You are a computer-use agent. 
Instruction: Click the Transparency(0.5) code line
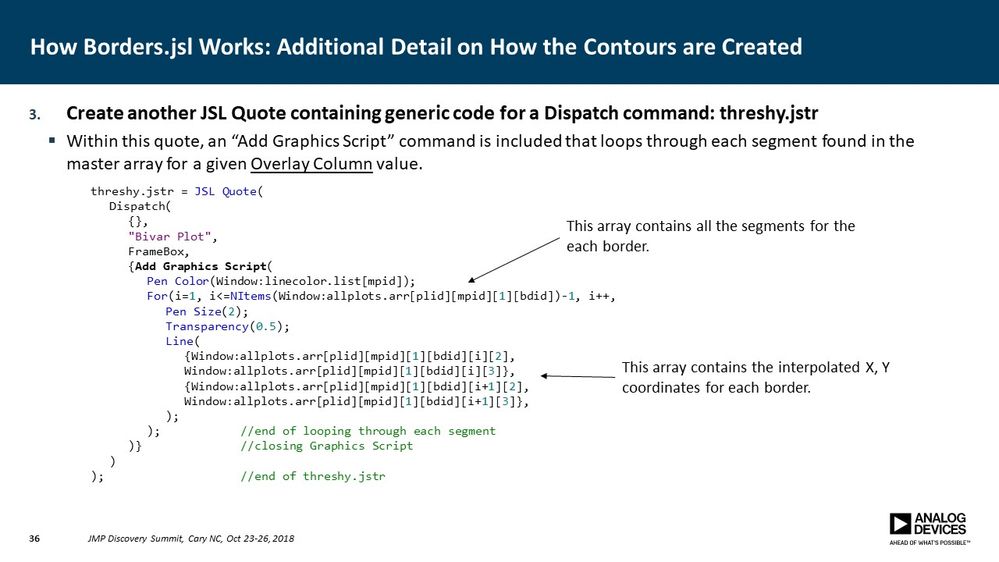click(x=227, y=326)
